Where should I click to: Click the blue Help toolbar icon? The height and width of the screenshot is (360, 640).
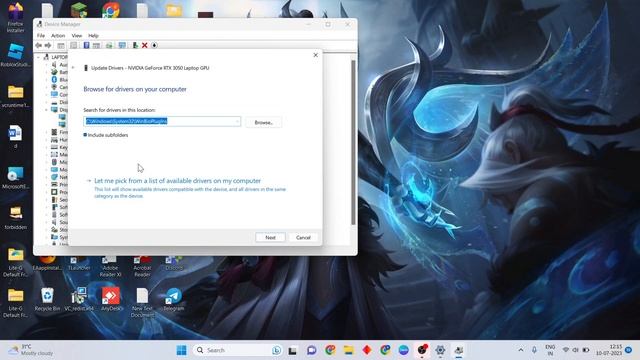click(87, 45)
